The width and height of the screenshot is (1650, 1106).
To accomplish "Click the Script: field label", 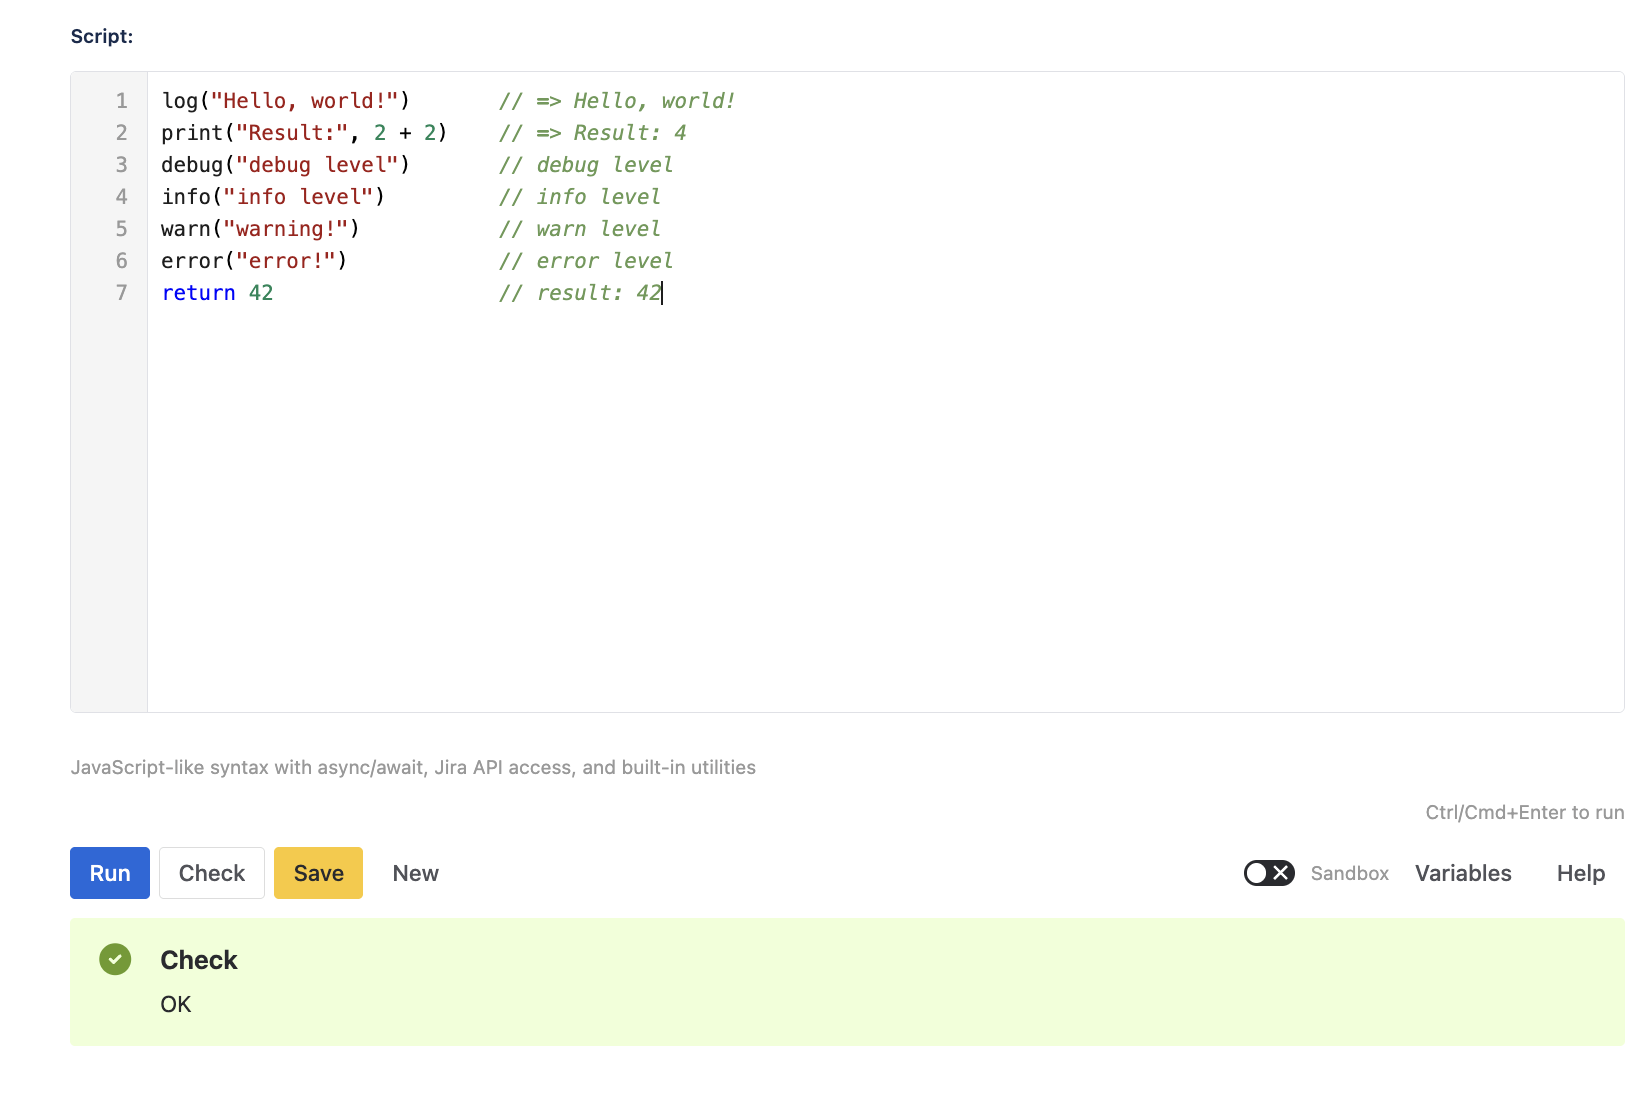I will (102, 36).
